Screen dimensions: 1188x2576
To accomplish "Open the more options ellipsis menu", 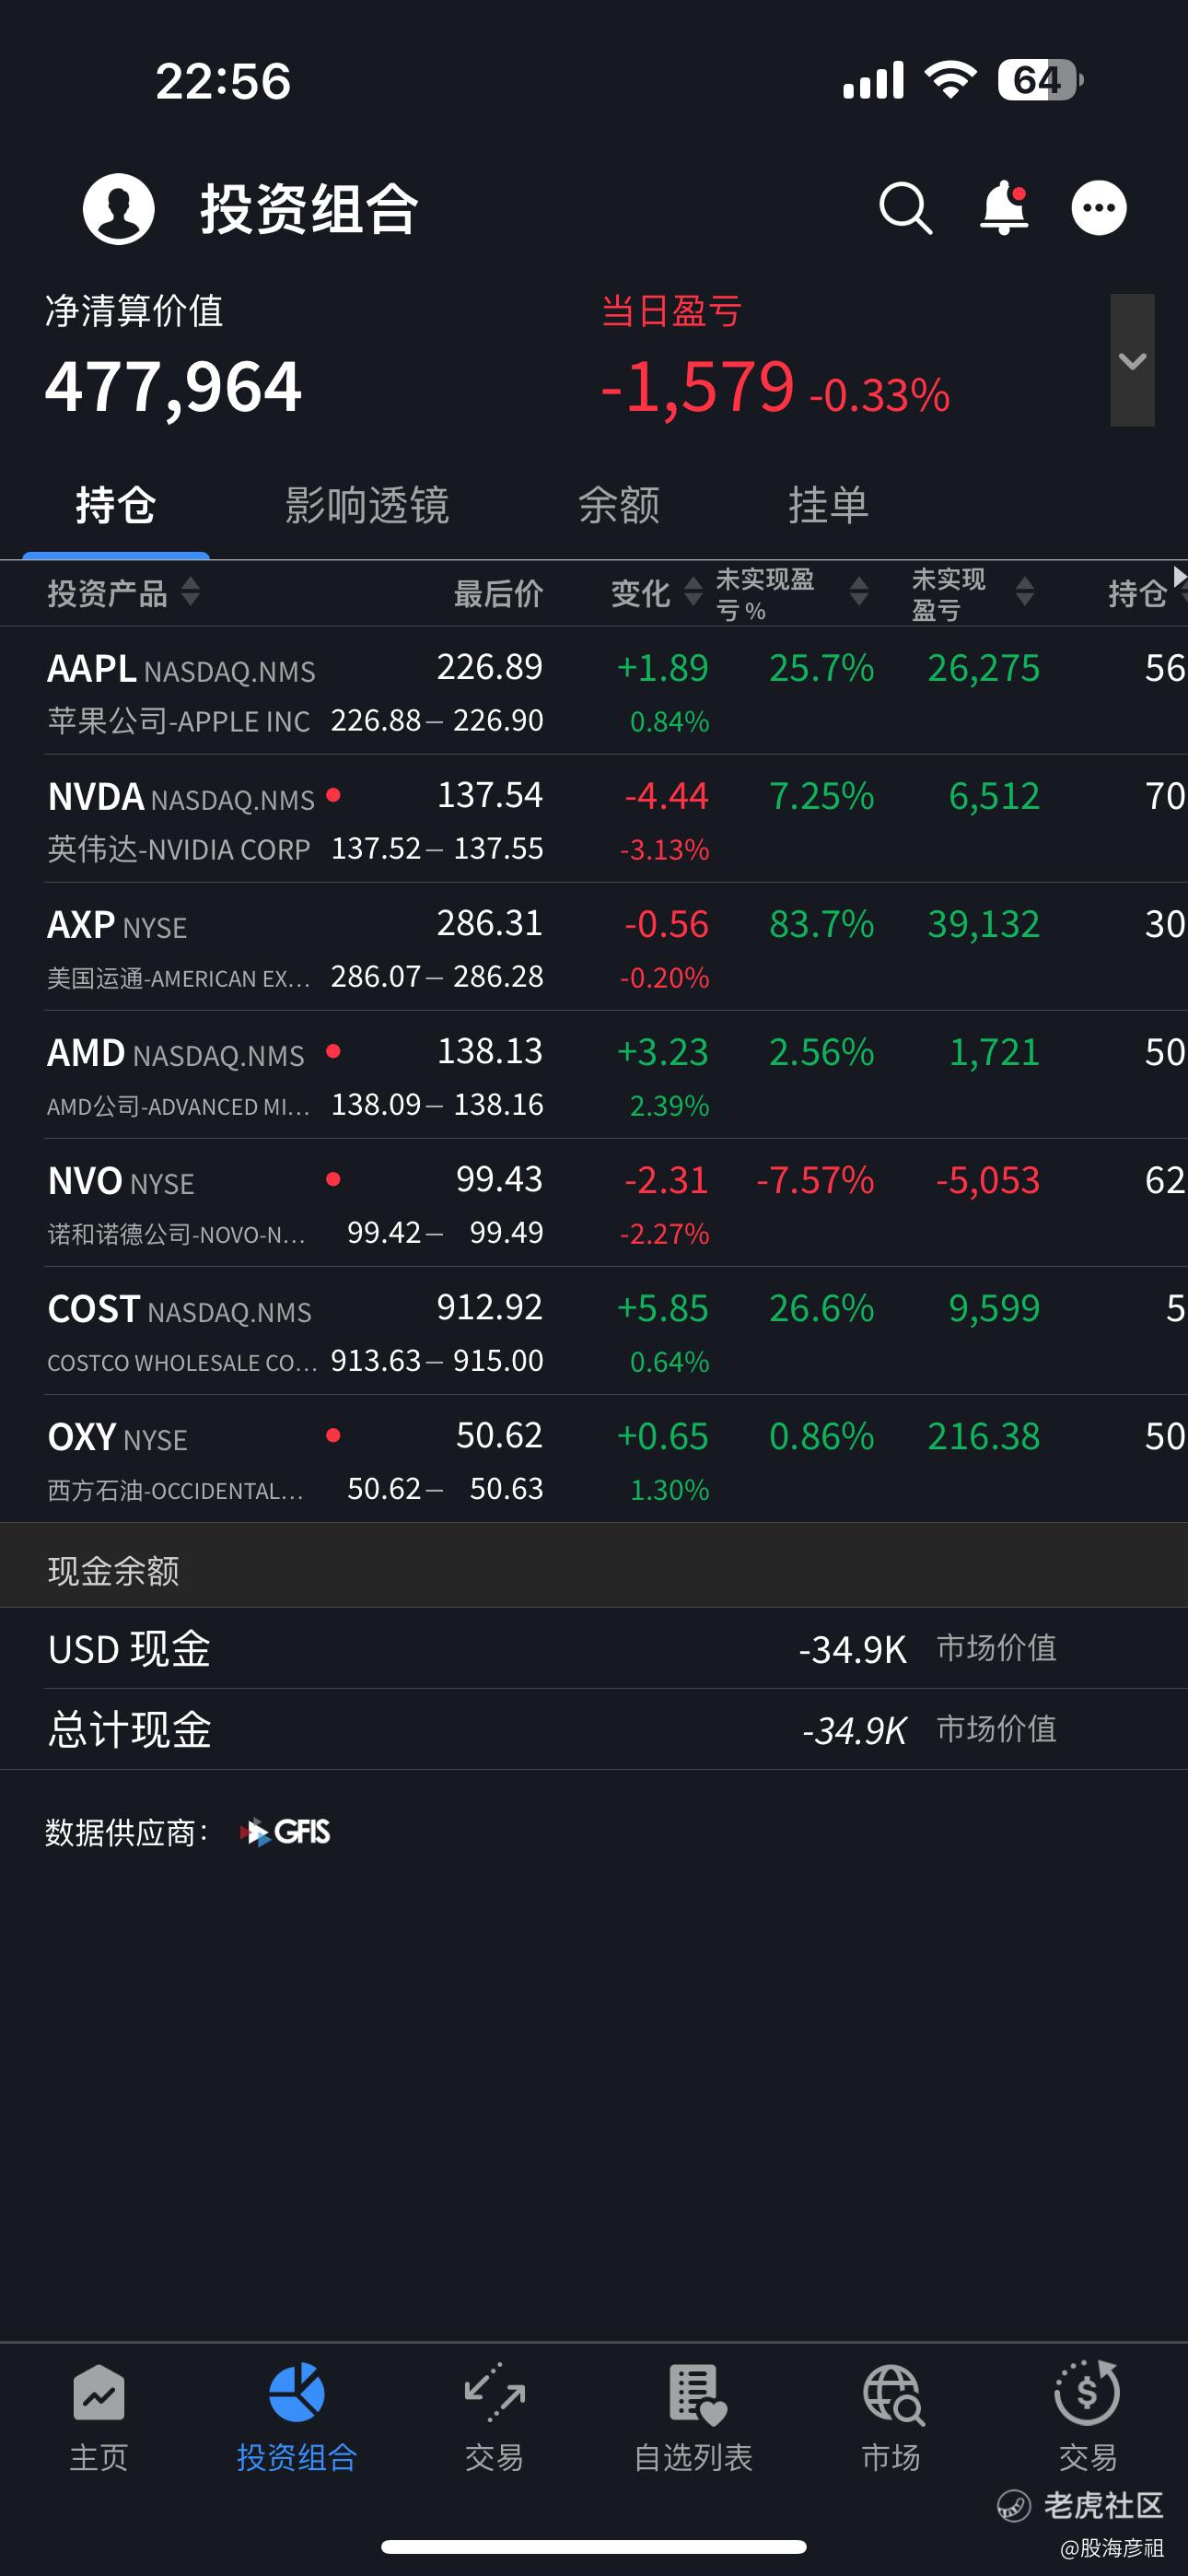I will pyautogui.click(x=1098, y=208).
